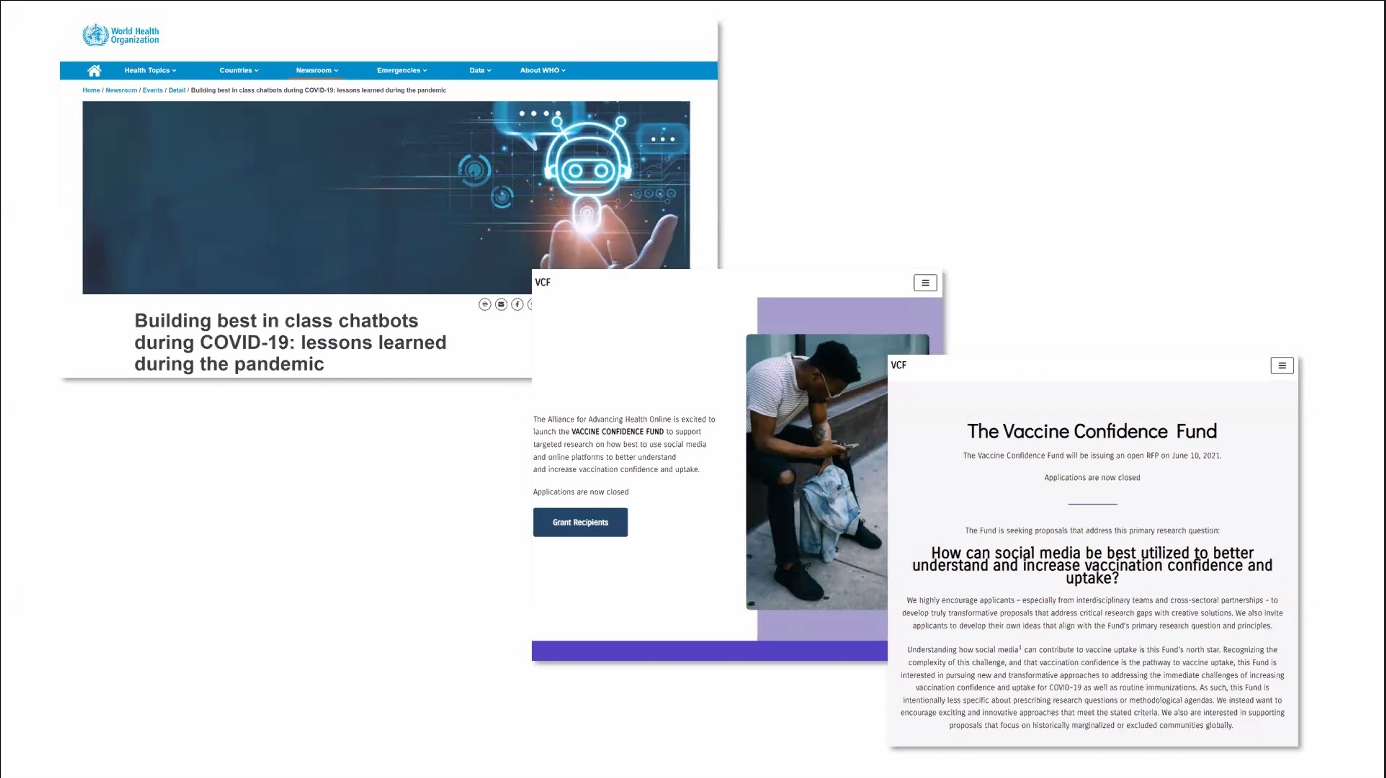The image size is (1386, 778).
Task: Expand the Emergencies dropdown
Action: coord(402,71)
